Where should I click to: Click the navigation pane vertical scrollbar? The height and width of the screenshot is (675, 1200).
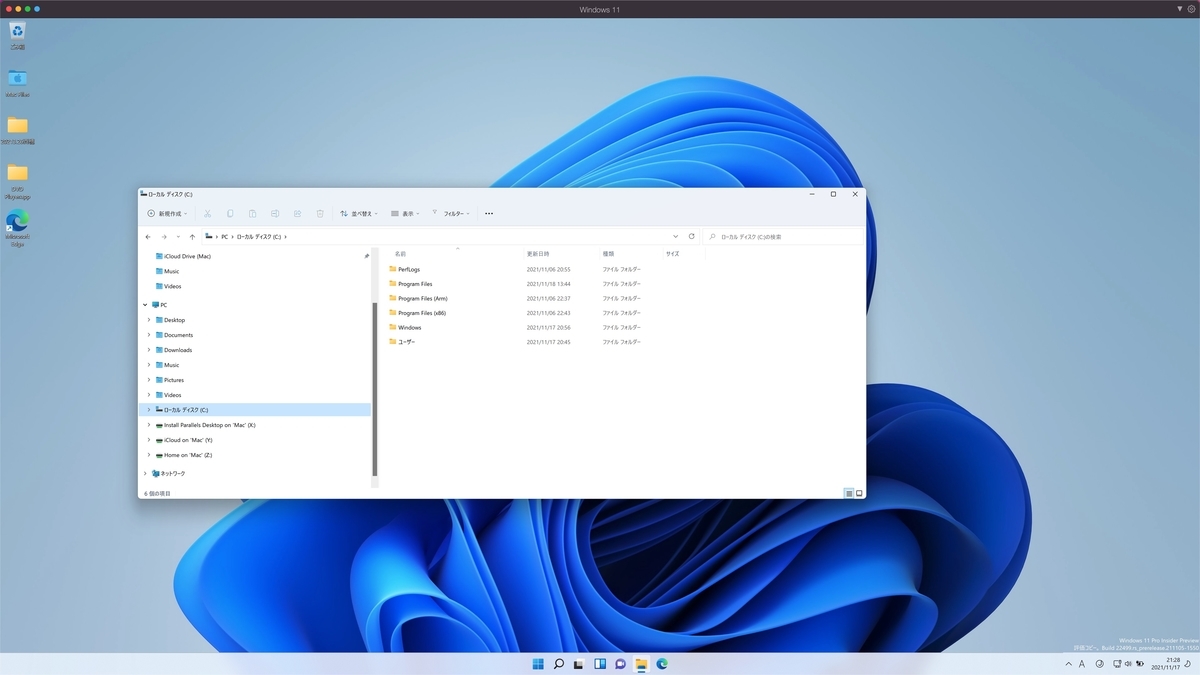(375, 389)
